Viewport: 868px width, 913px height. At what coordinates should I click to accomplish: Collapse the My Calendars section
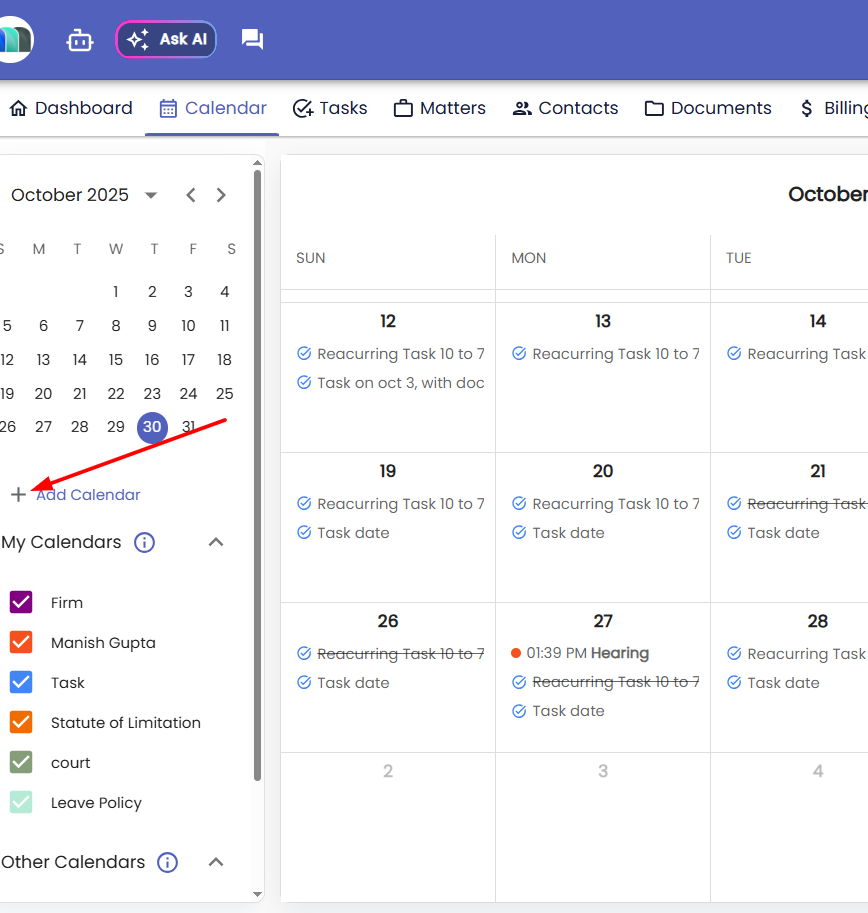click(x=216, y=542)
